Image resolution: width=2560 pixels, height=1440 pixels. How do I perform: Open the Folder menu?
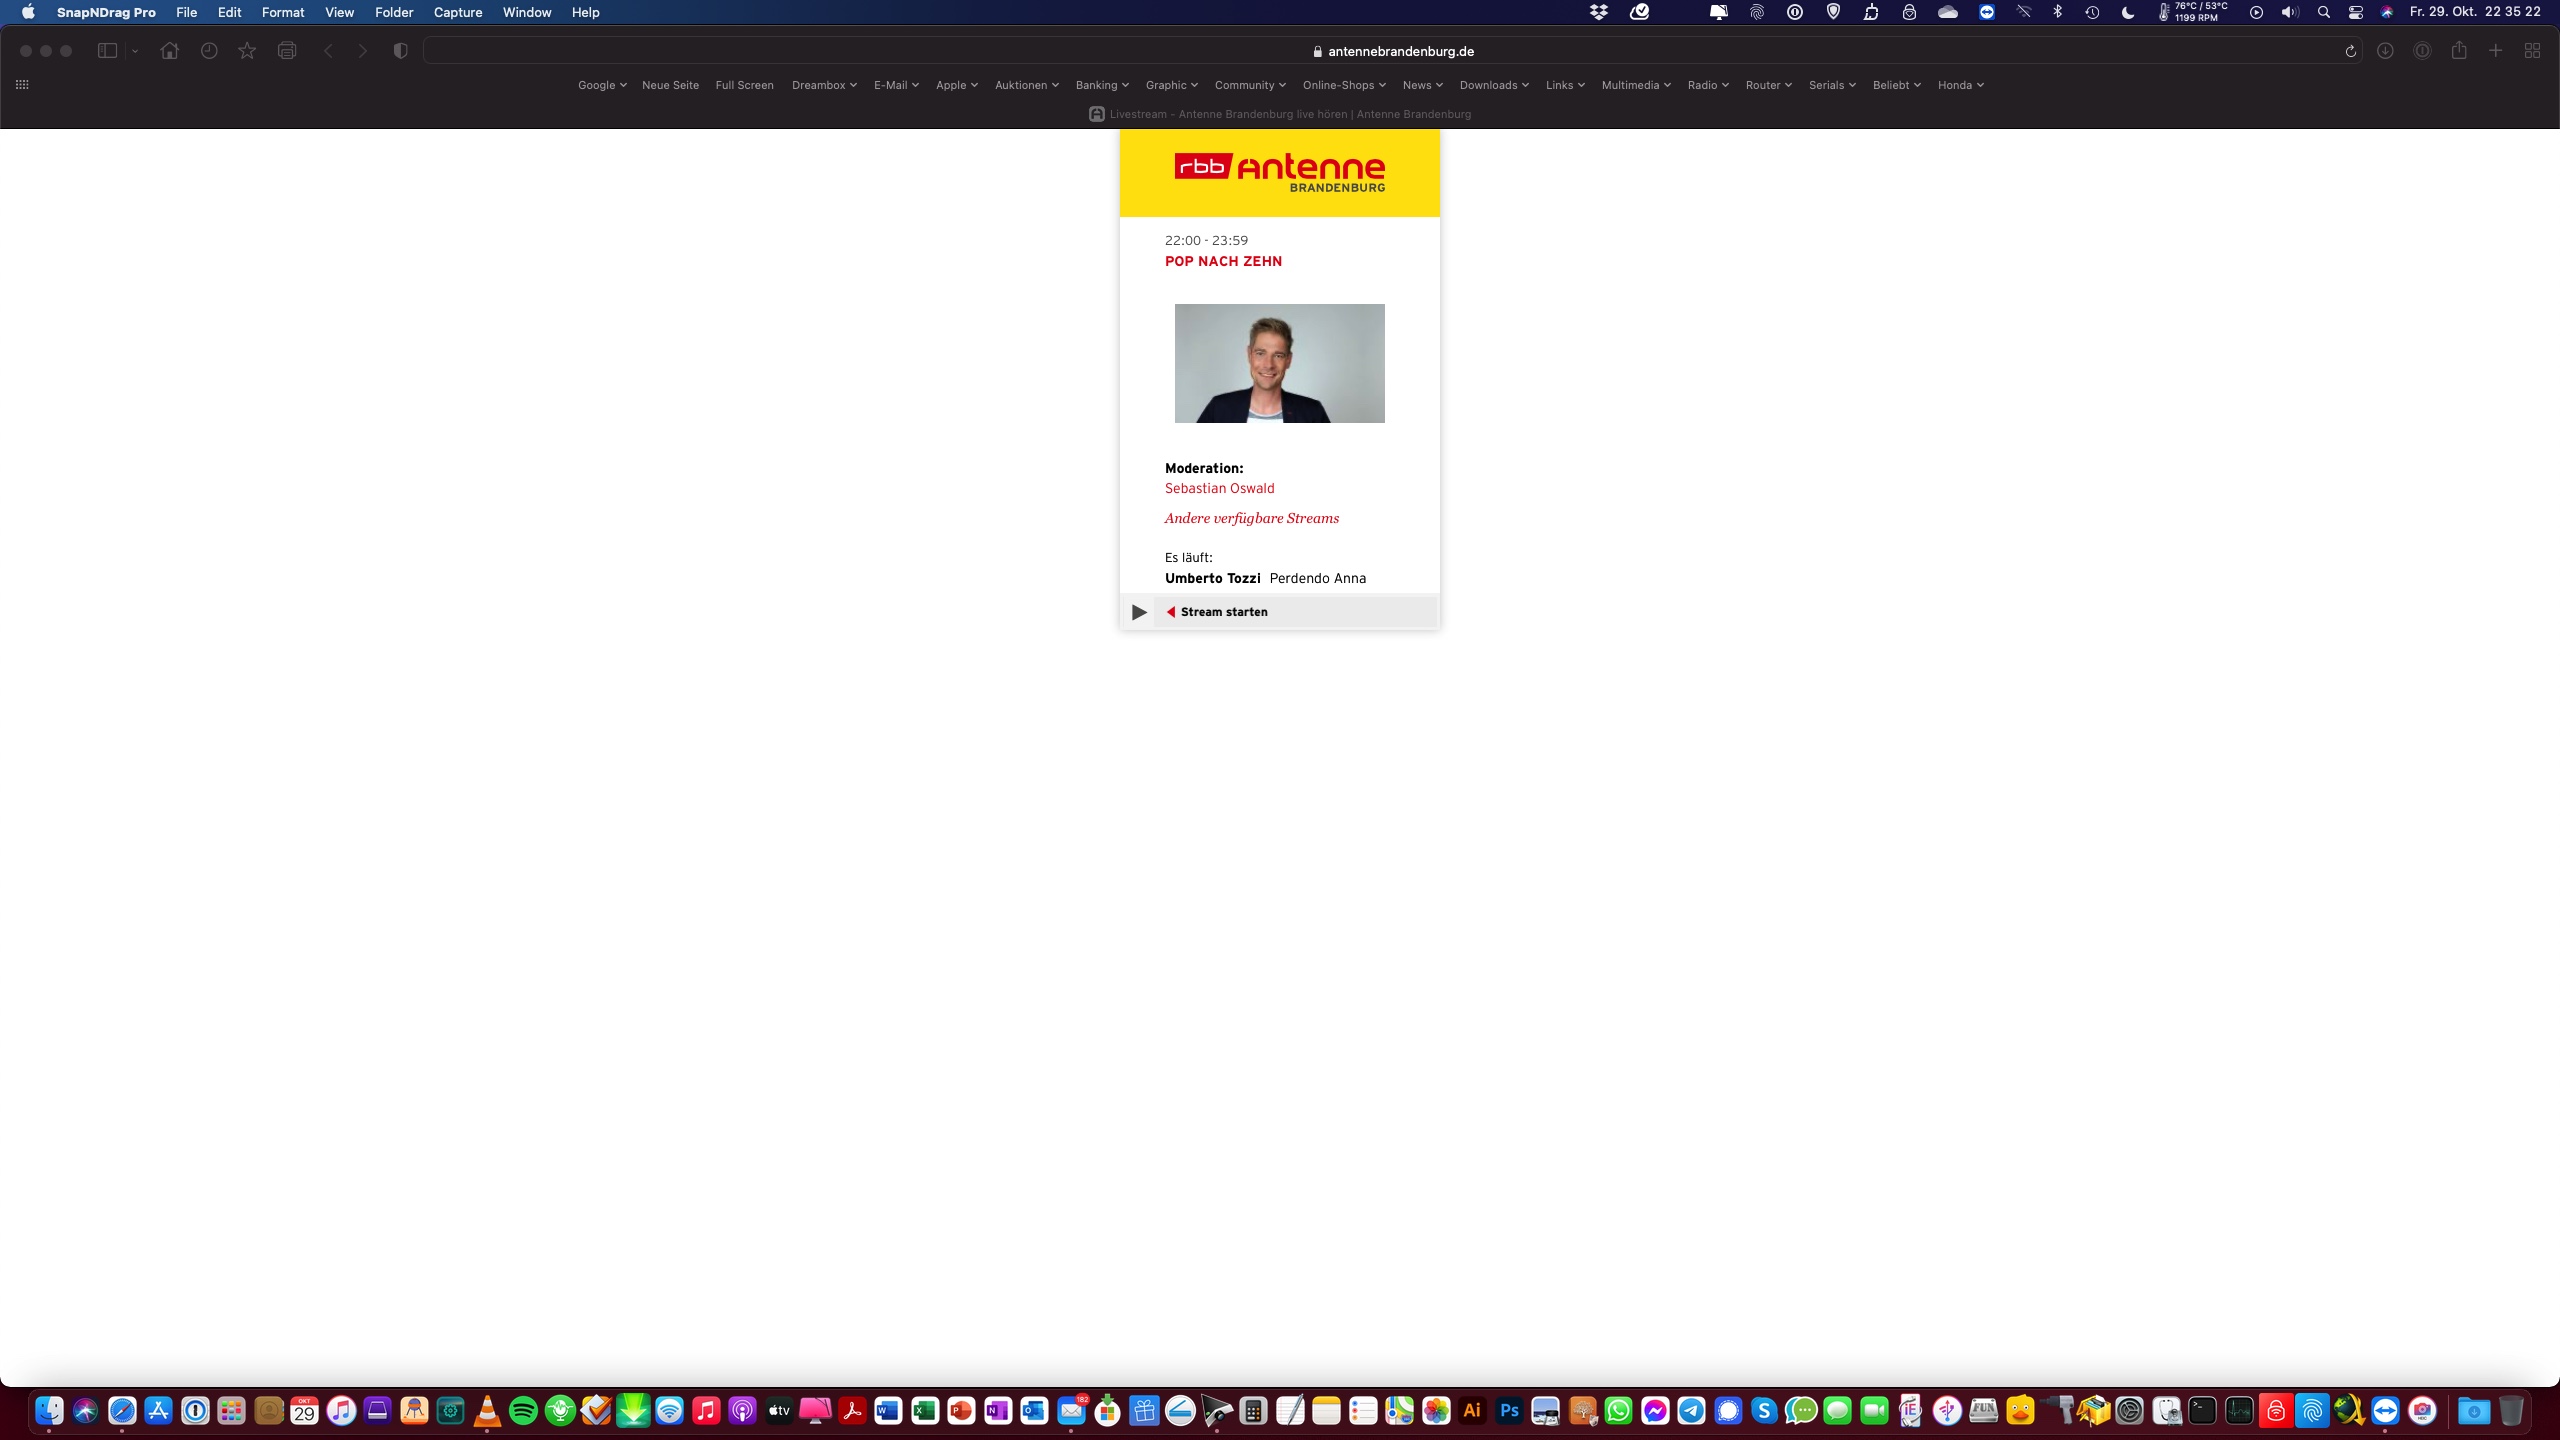394,12
